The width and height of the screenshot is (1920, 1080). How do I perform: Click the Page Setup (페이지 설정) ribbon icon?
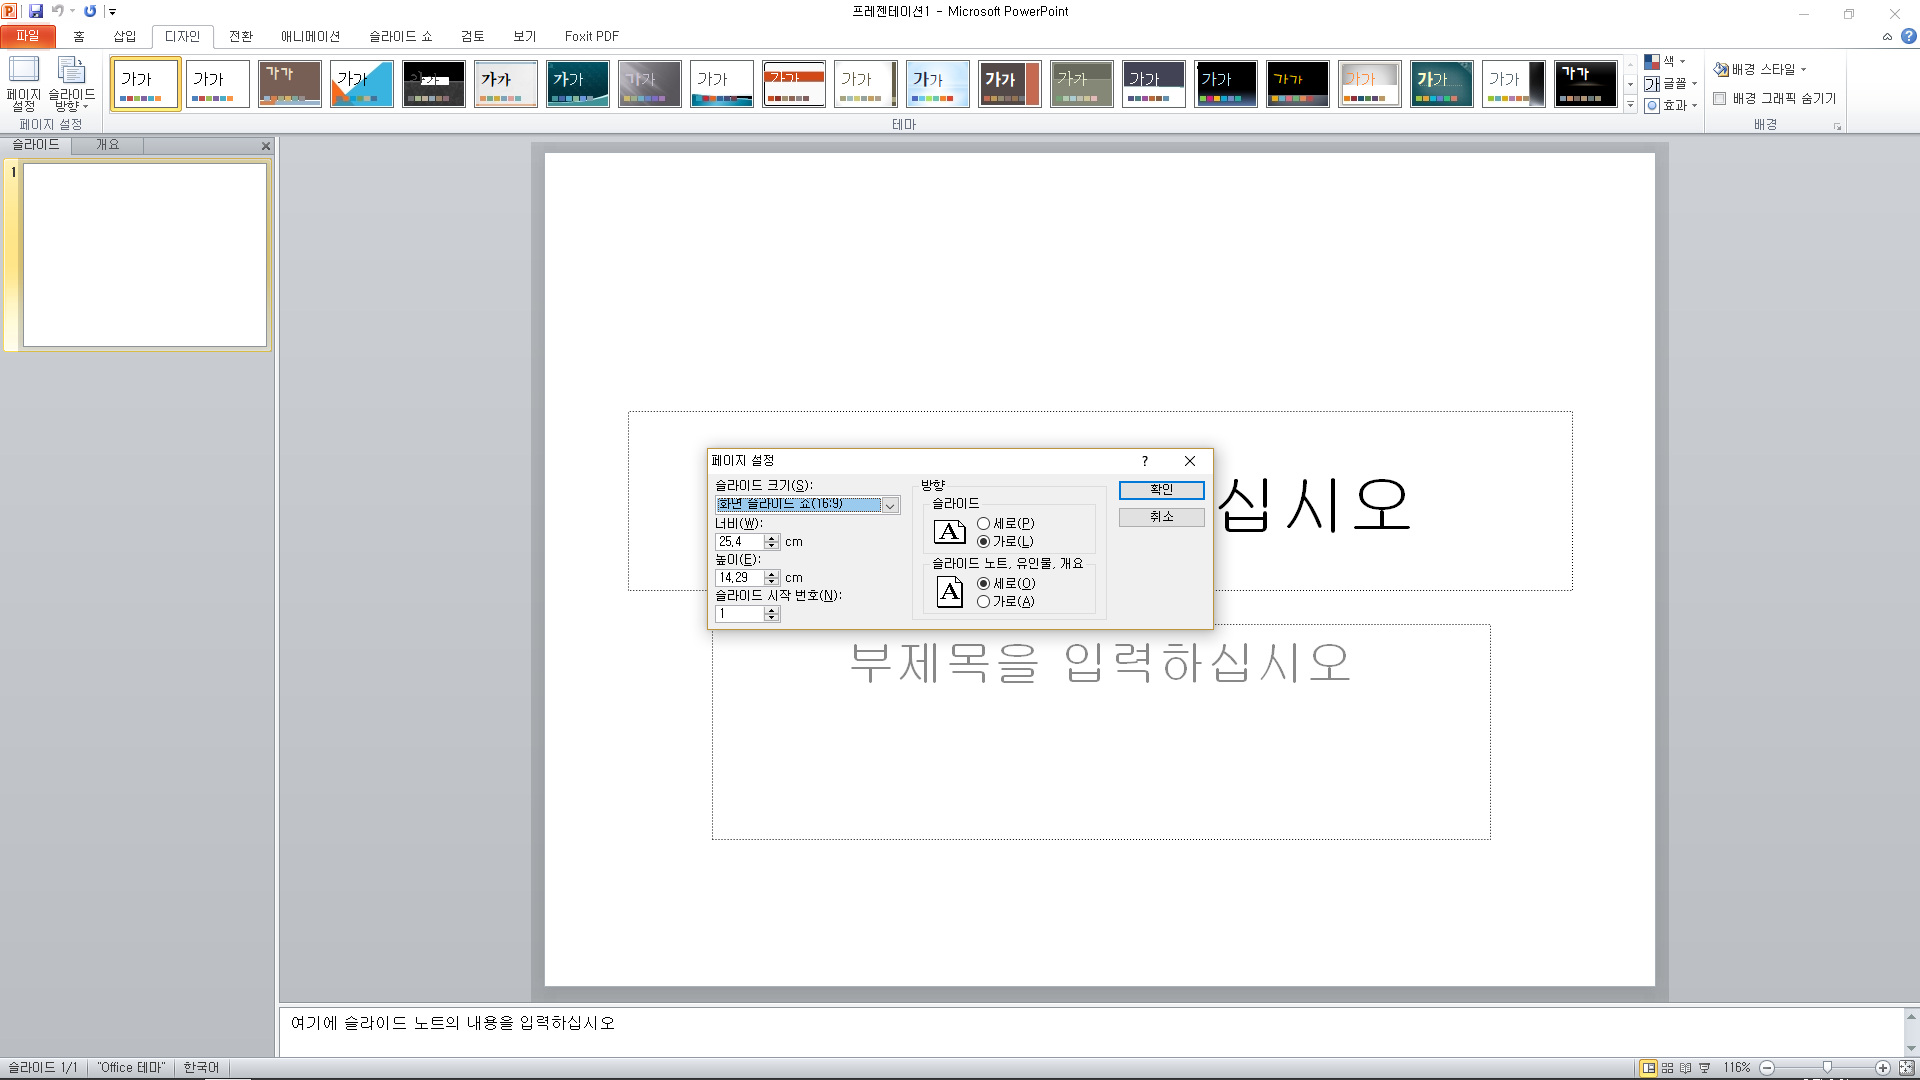pos(24,84)
